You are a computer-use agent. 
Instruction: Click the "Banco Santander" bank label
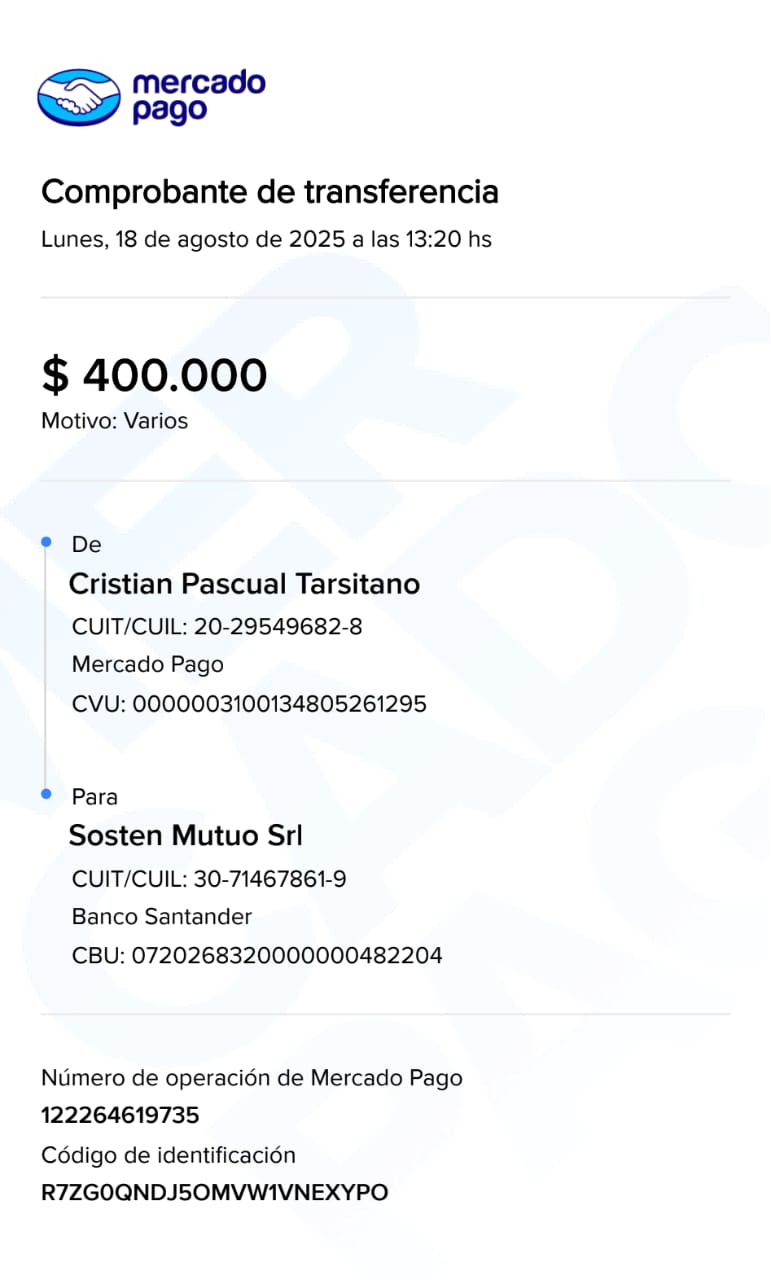point(162,917)
